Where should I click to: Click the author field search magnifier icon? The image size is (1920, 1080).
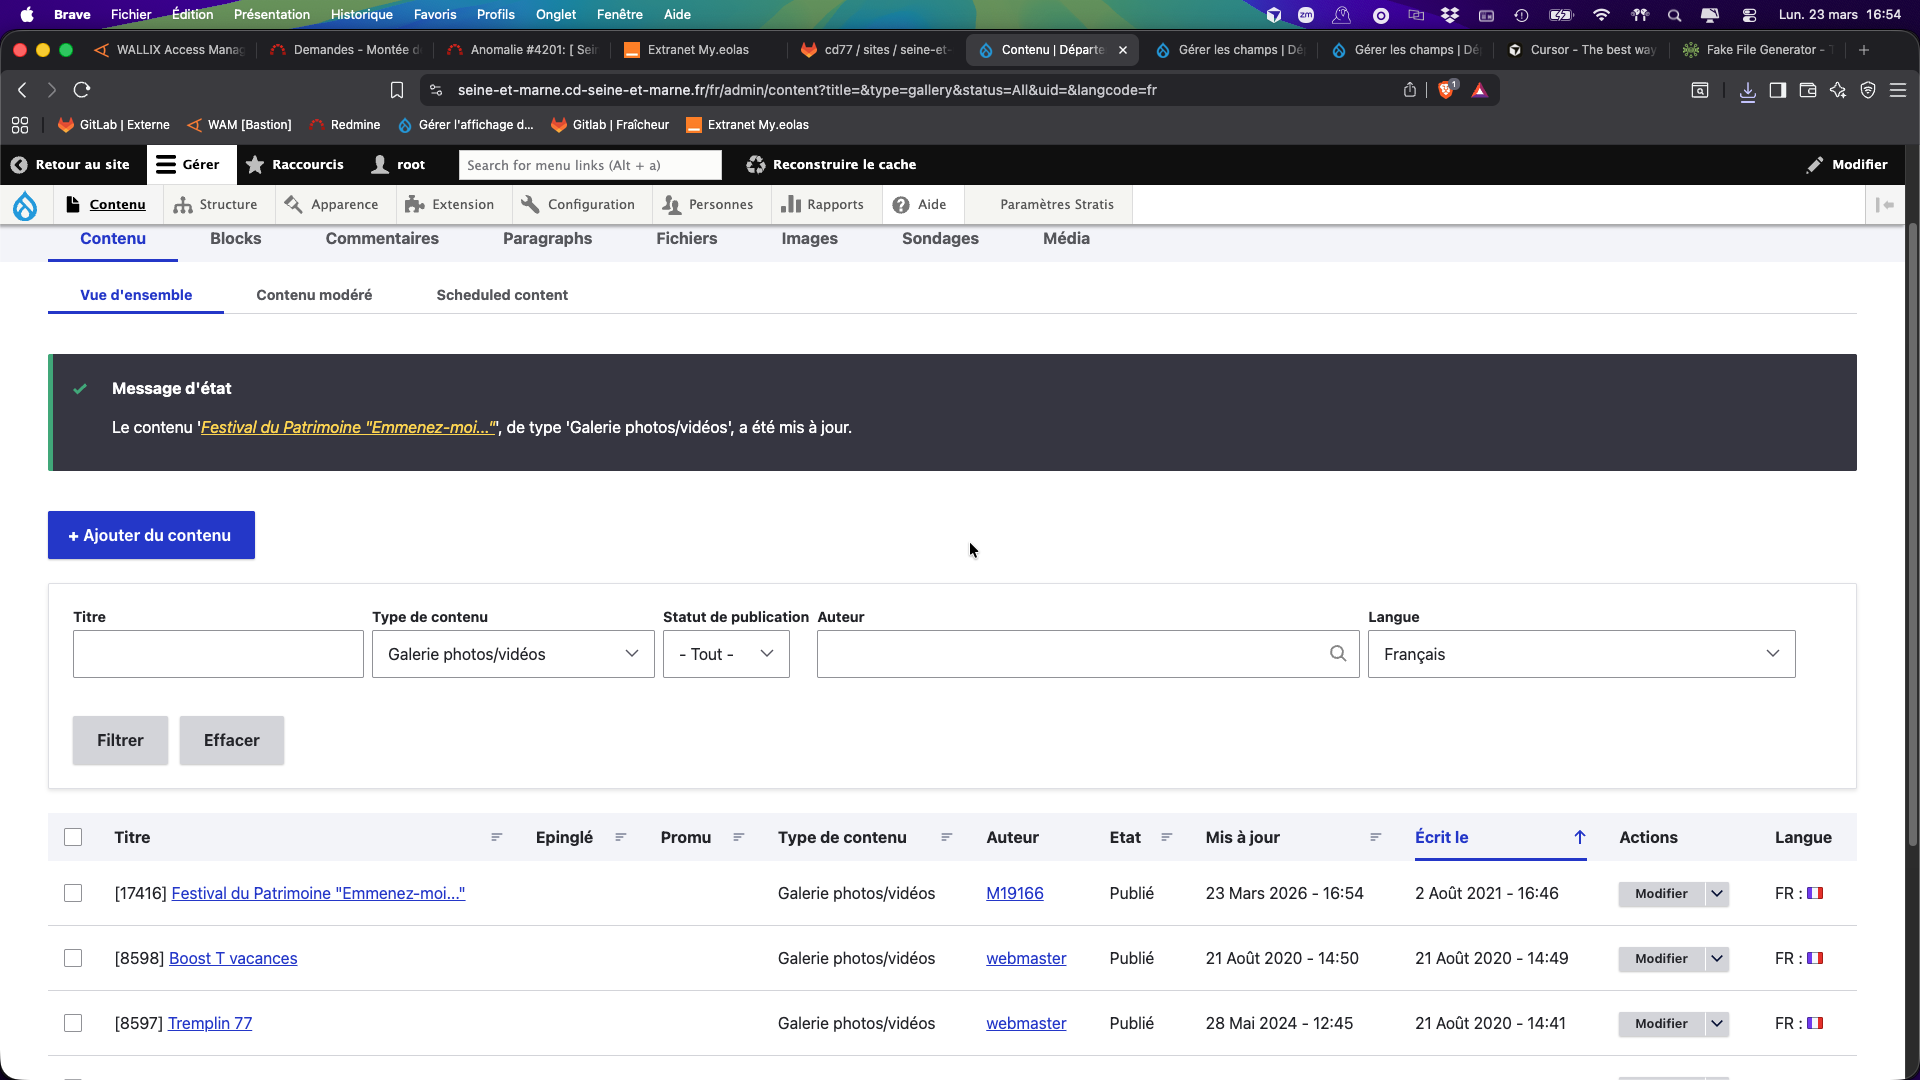point(1338,654)
